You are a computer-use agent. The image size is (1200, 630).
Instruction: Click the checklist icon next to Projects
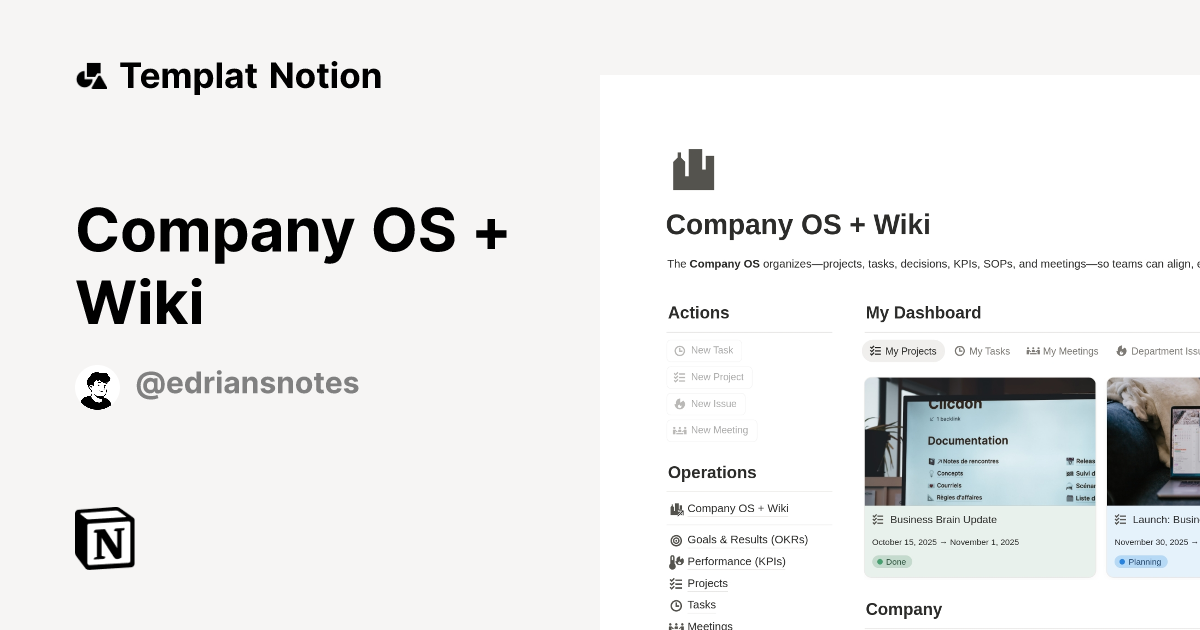coord(676,583)
